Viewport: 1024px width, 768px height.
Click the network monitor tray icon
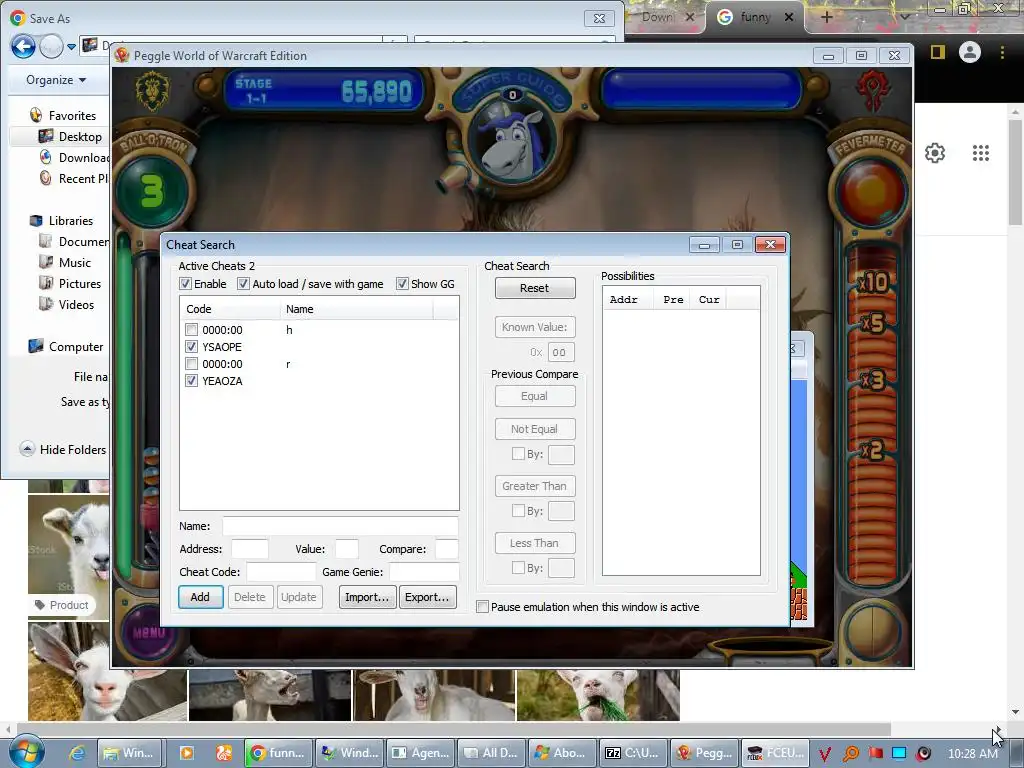[x=899, y=754]
